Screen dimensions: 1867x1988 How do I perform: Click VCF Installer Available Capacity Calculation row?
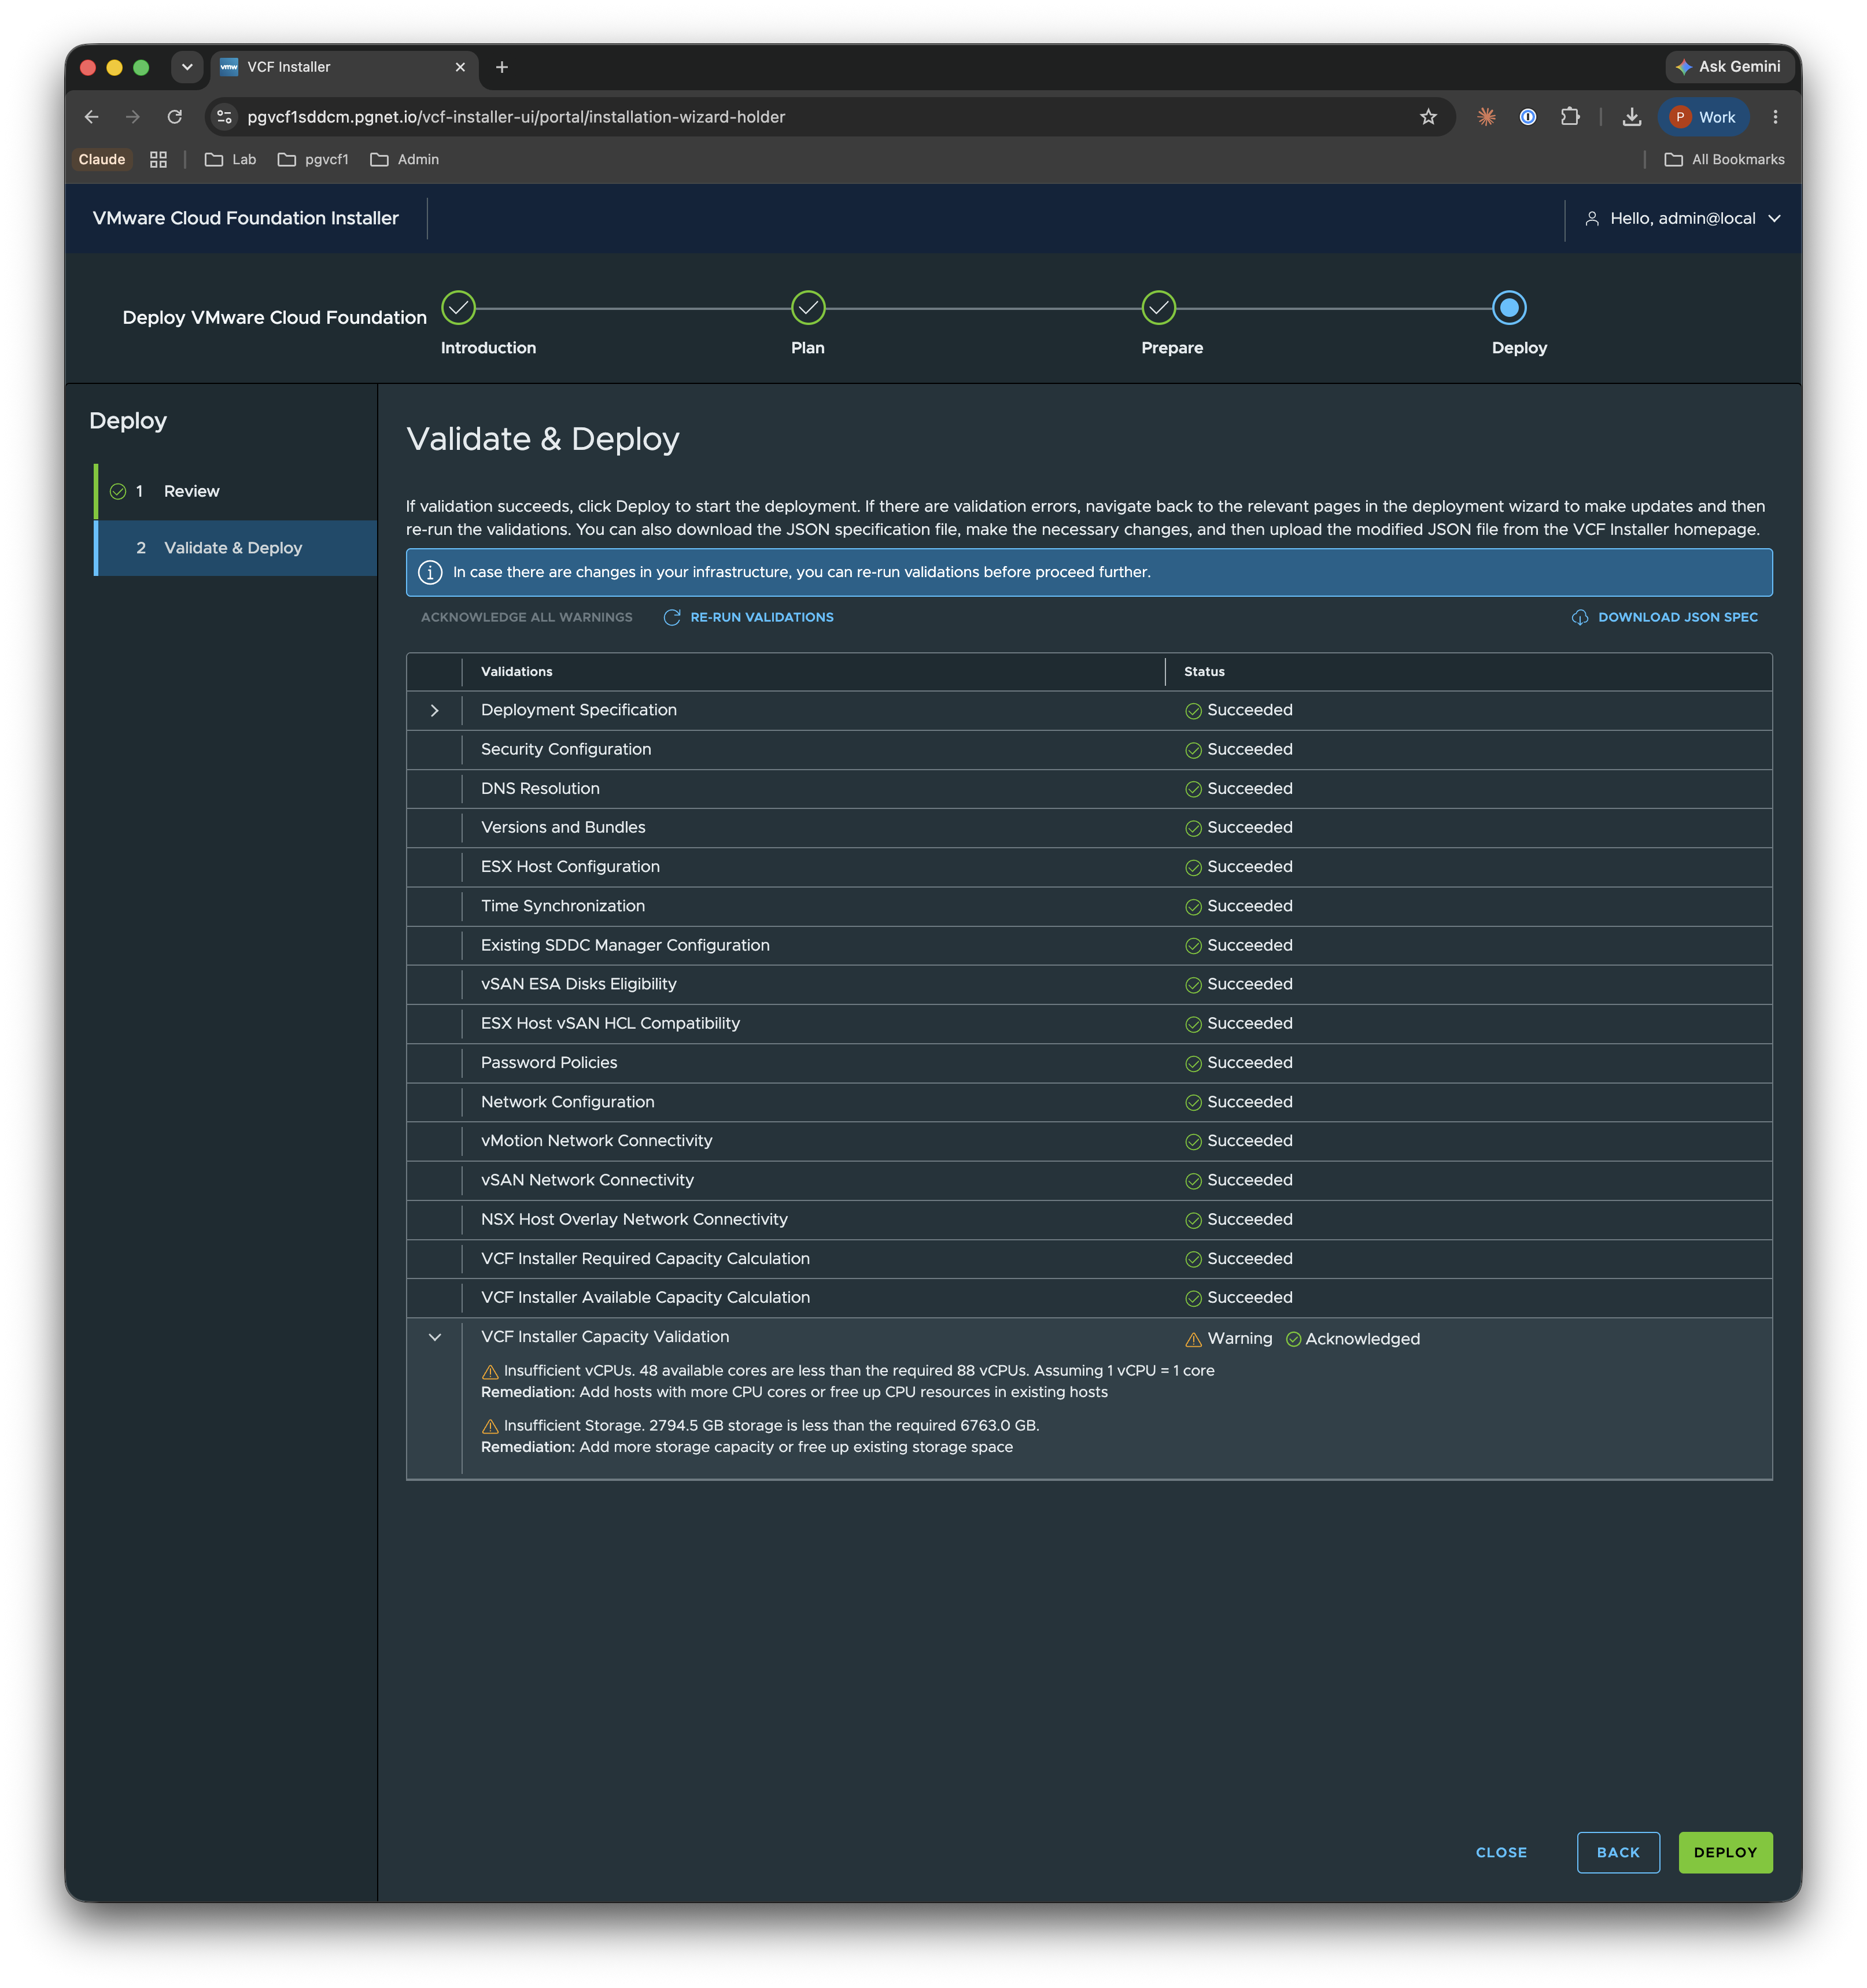(1089, 1298)
